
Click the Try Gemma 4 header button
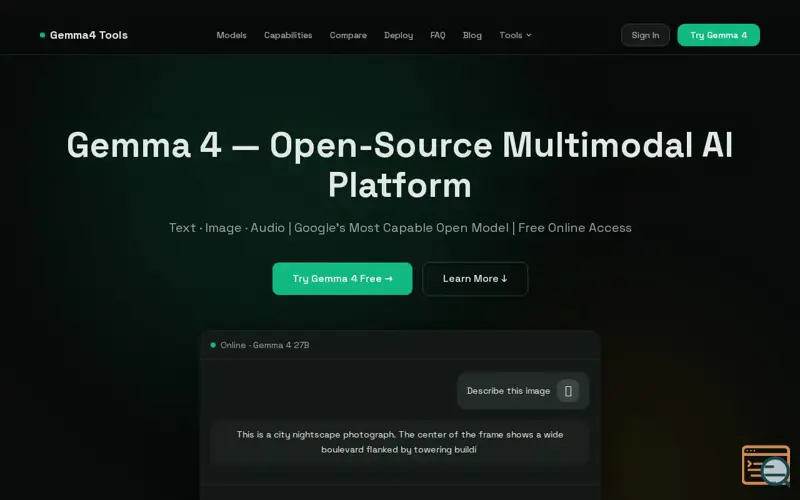(x=718, y=35)
